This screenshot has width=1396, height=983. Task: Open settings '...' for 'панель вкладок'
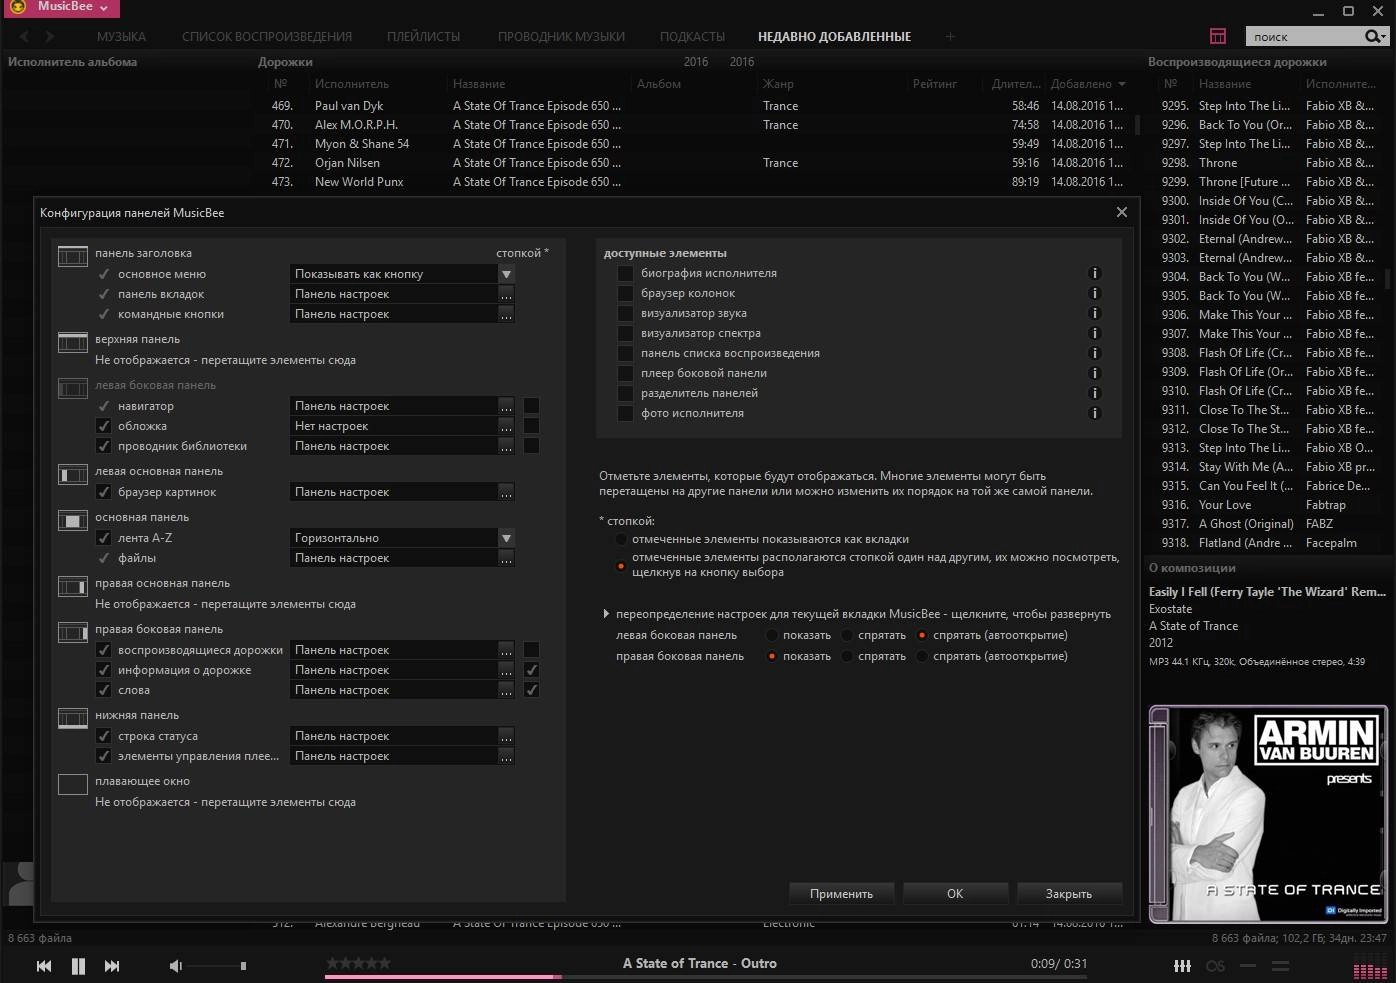click(x=506, y=294)
